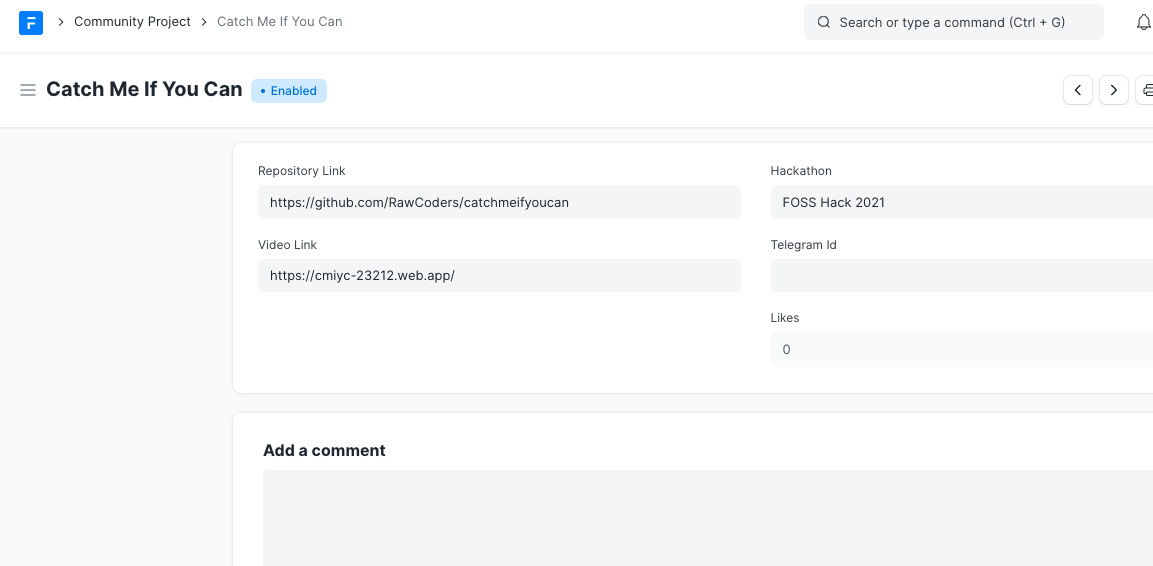
Task: Focus the empty Telegram Id field
Action: click(960, 276)
